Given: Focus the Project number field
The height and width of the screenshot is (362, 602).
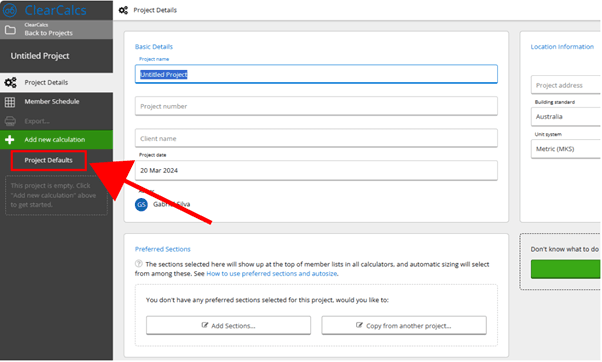Looking at the screenshot, I should pos(316,106).
